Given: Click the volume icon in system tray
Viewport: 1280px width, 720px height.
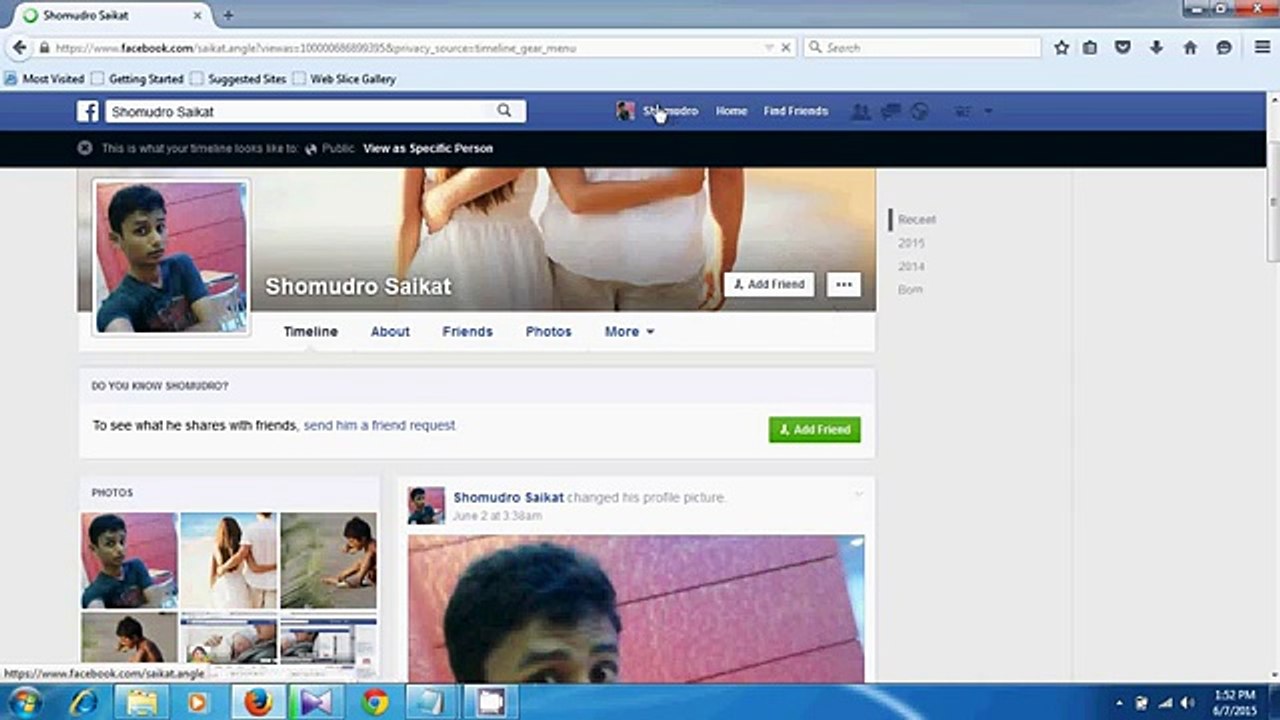Looking at the screenshot, I should coord(1188,703).
